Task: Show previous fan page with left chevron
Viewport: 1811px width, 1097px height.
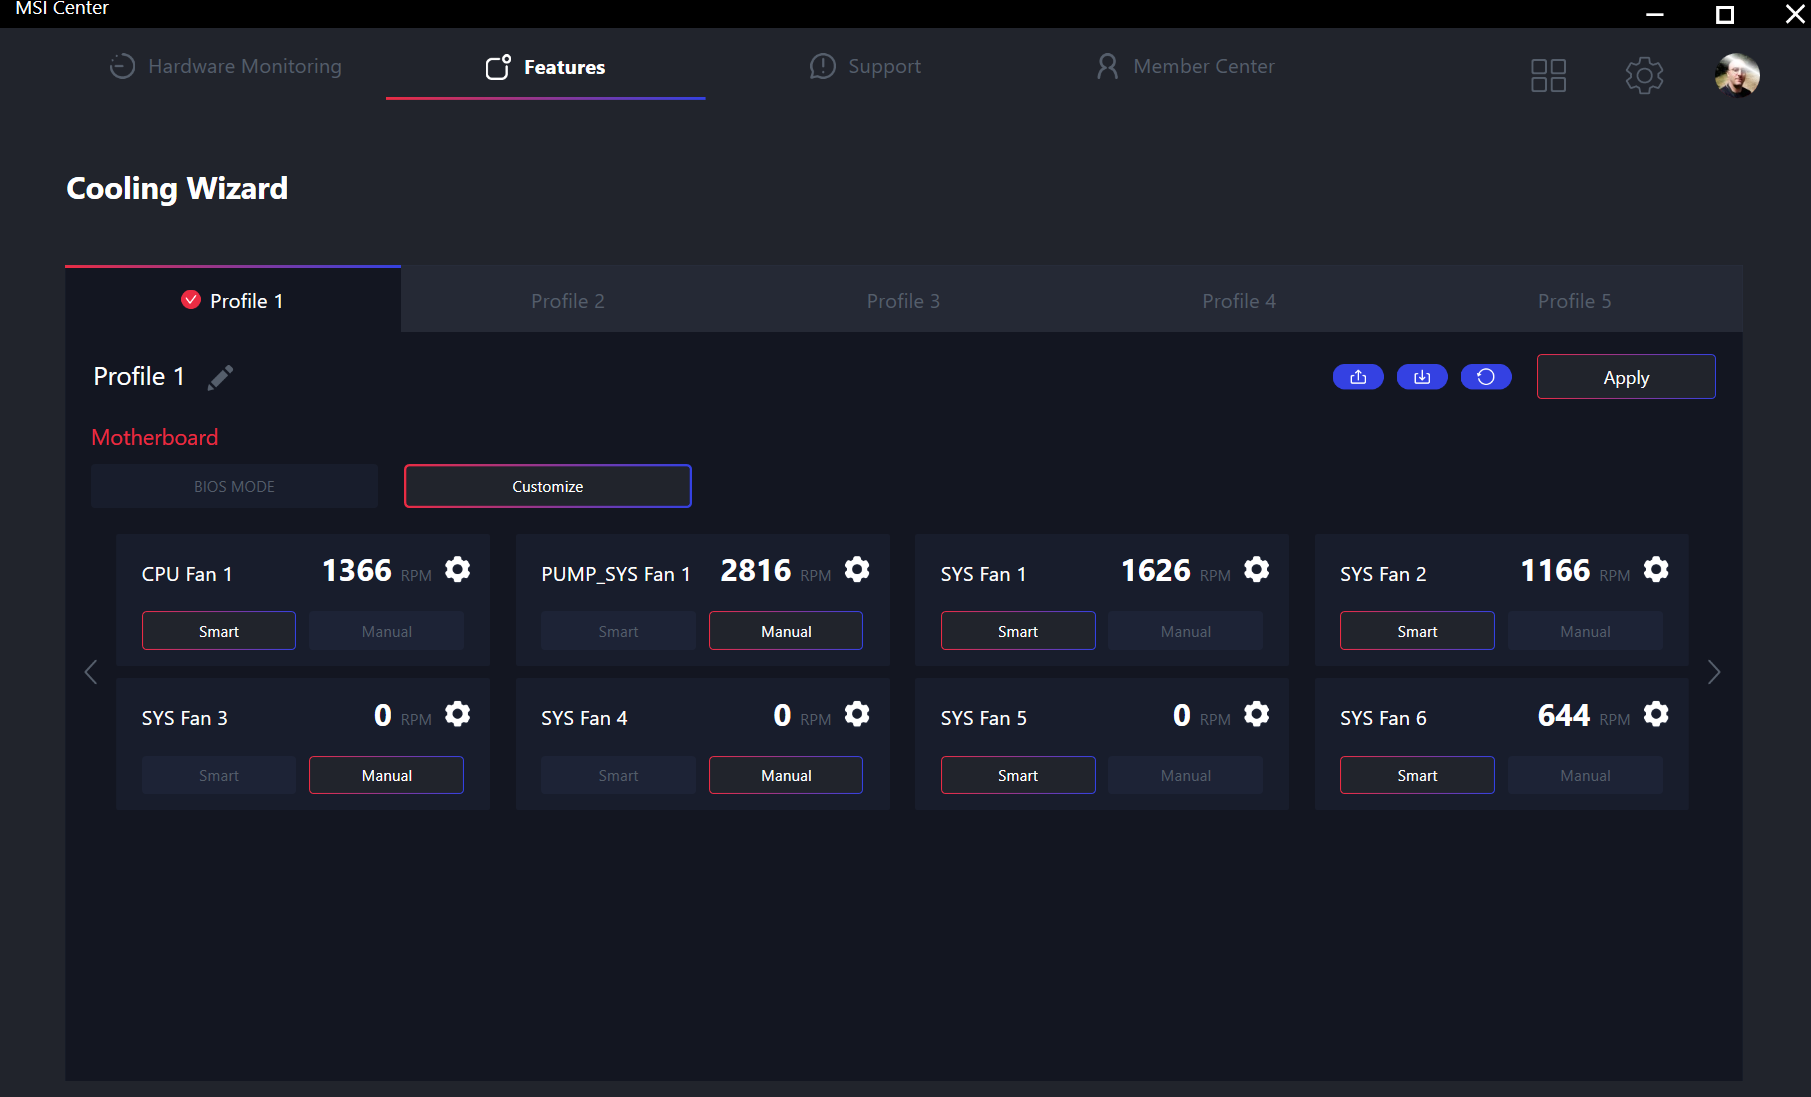Action: [x=91, y=672]
